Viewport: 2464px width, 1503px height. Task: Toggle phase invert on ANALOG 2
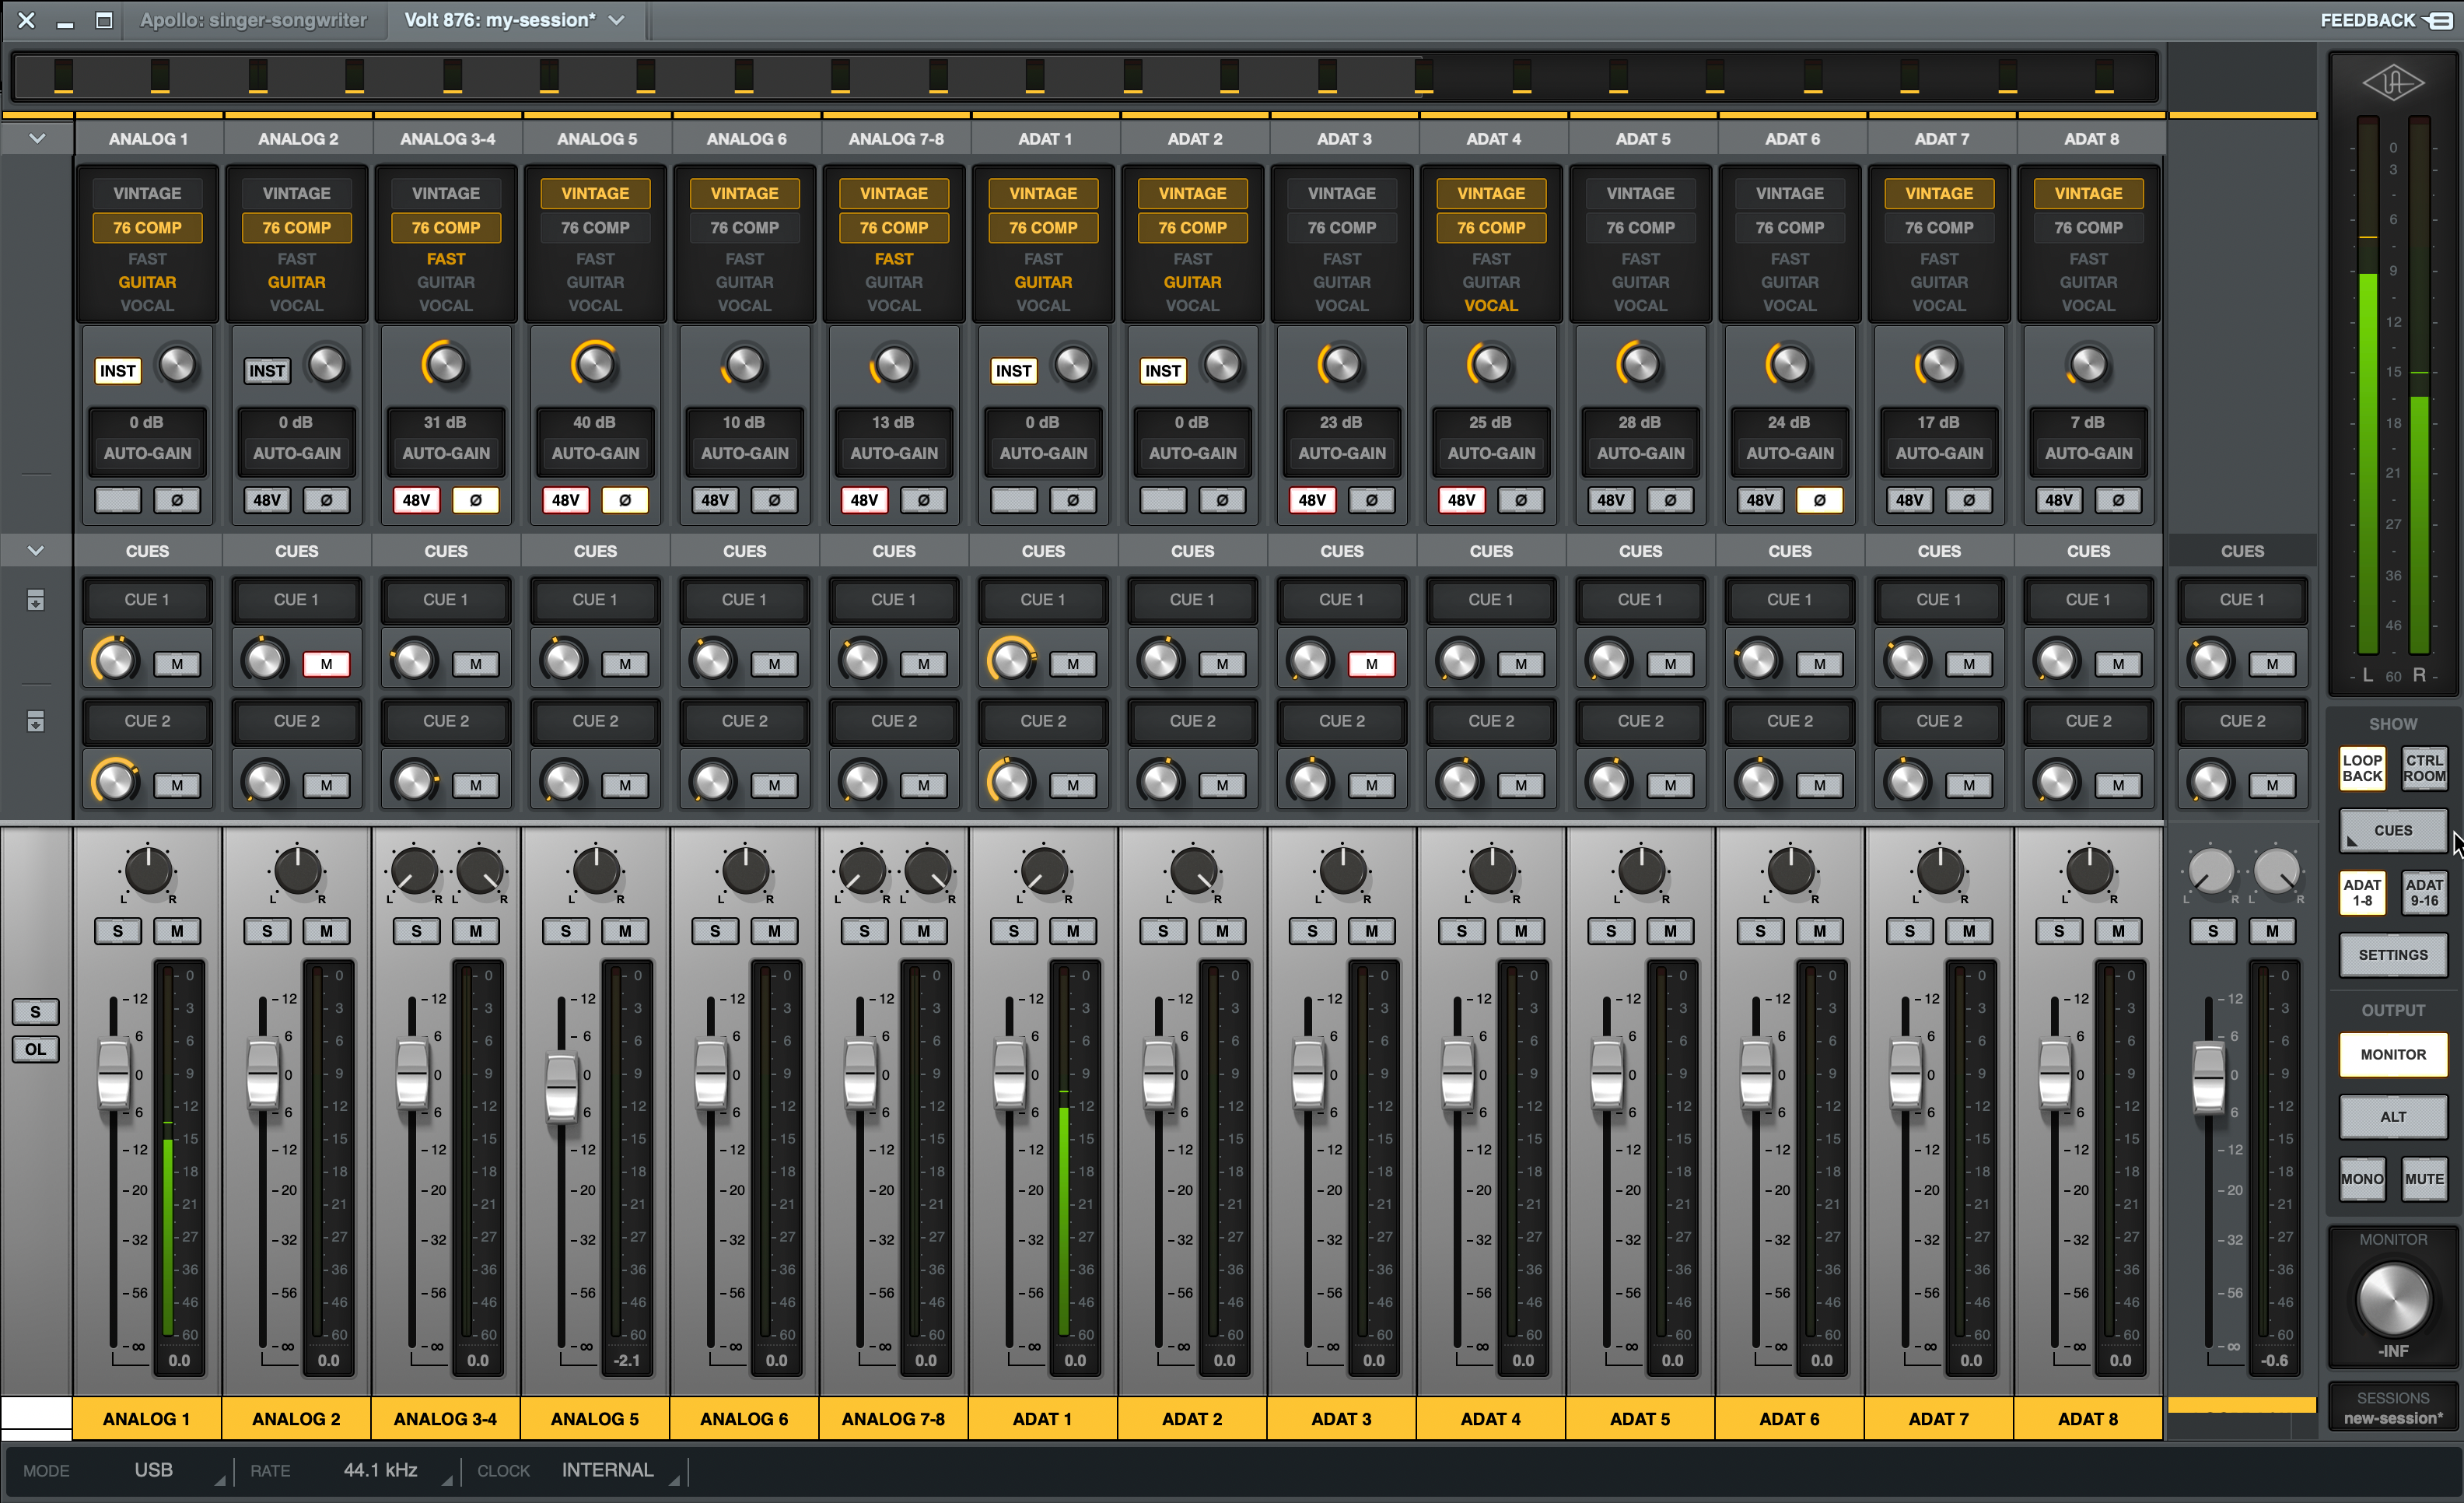pyautogui.click(x=325, y=500)
